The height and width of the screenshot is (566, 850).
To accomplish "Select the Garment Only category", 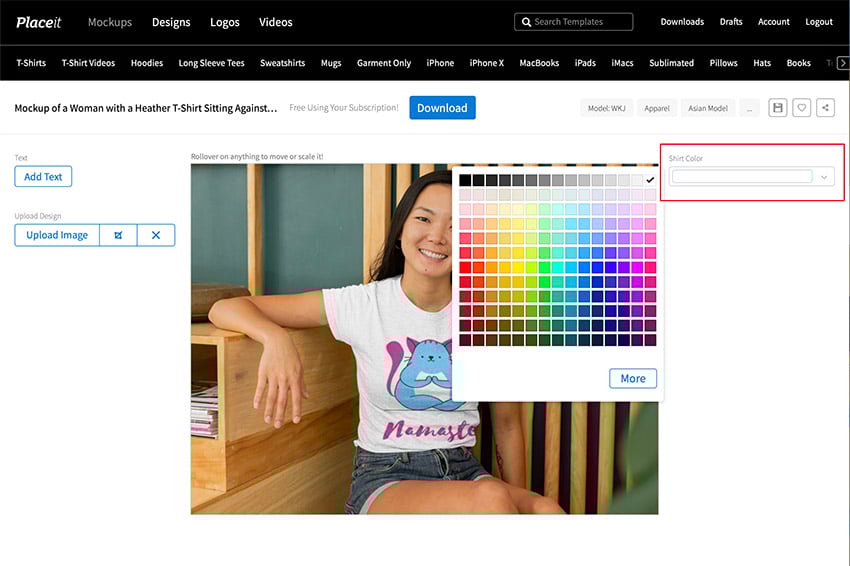I will point(384,63).
